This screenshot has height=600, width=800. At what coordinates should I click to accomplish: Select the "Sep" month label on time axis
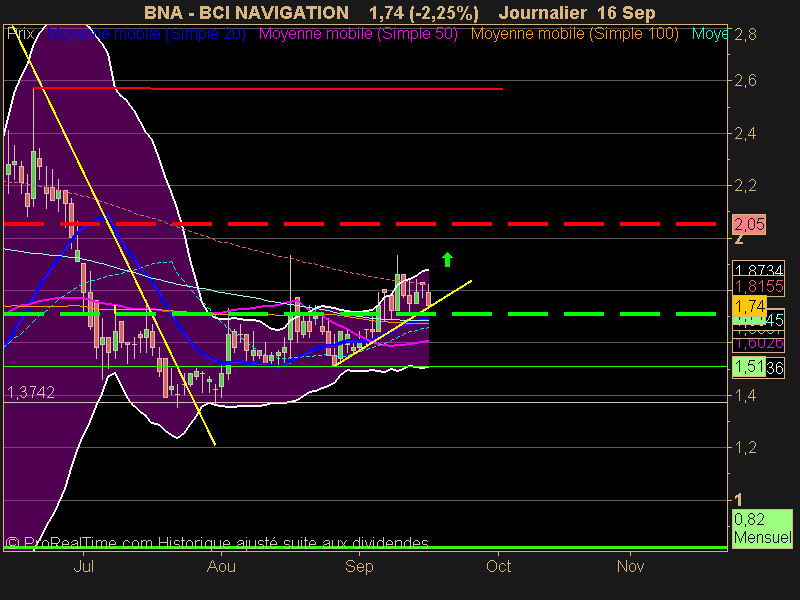(359, 566)
